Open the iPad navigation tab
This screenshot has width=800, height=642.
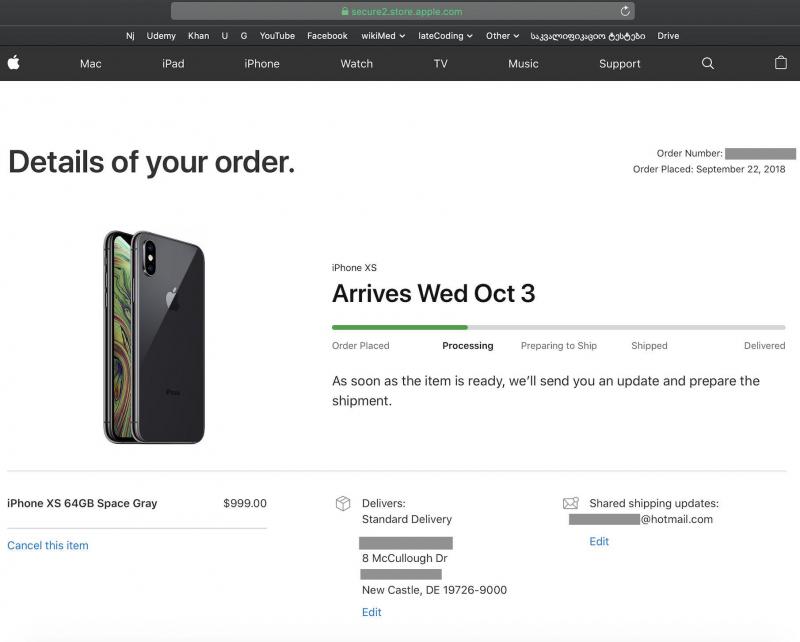pos(173,64)
